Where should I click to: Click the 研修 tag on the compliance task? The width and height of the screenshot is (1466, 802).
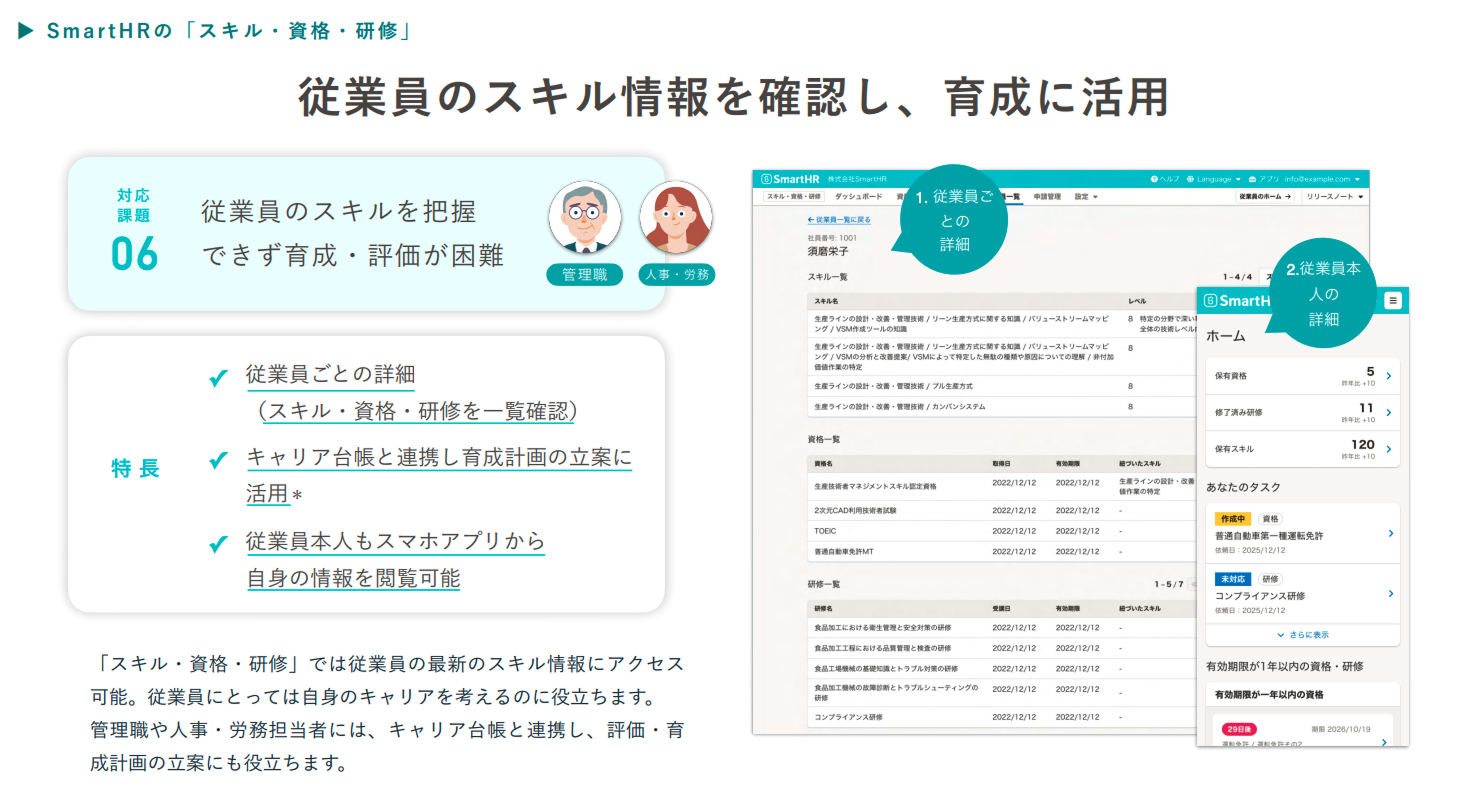point(1269,579)
